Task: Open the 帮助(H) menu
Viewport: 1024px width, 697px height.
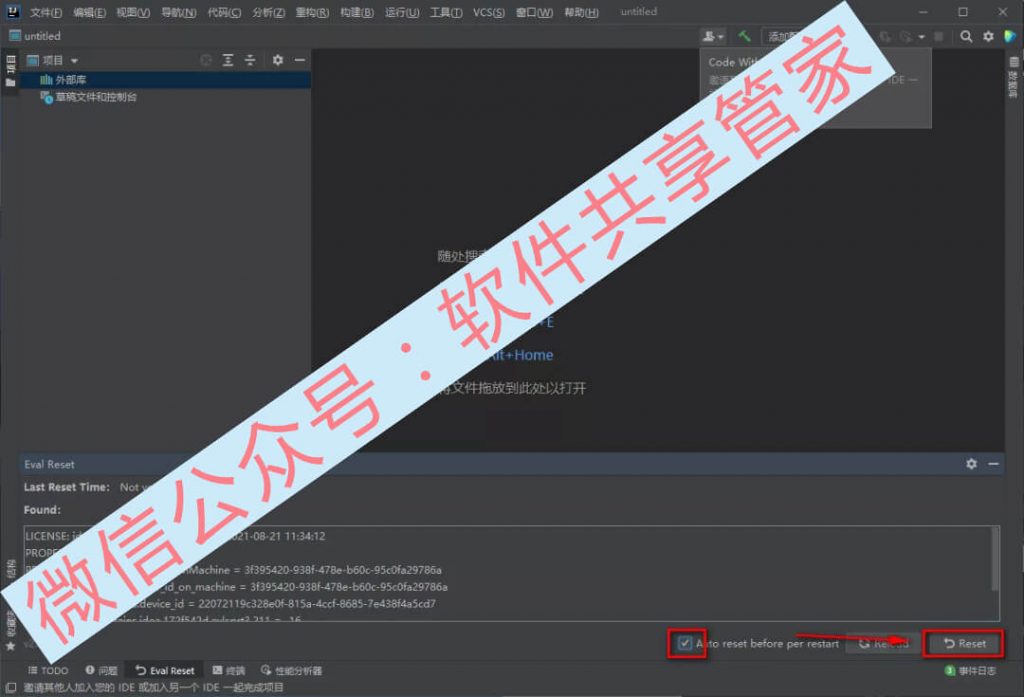Action: (581, 12)
